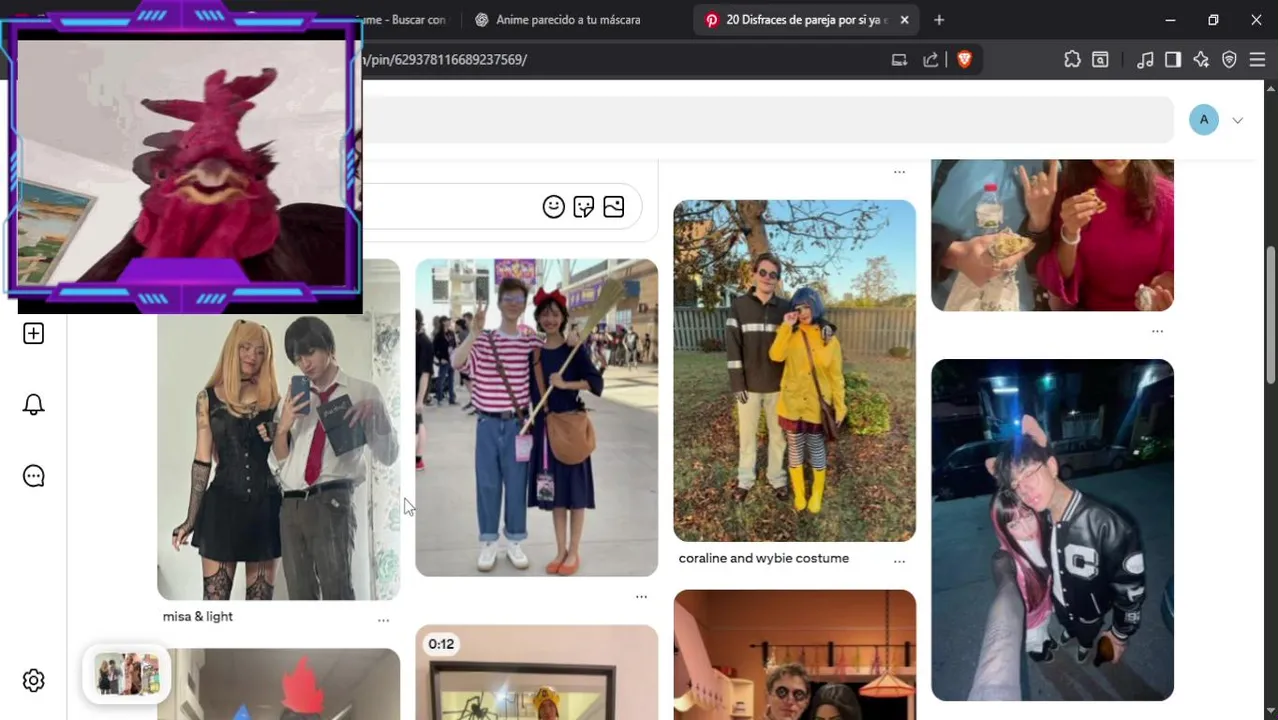Click the Pinterest favicon on the active tab

point(711,20)
